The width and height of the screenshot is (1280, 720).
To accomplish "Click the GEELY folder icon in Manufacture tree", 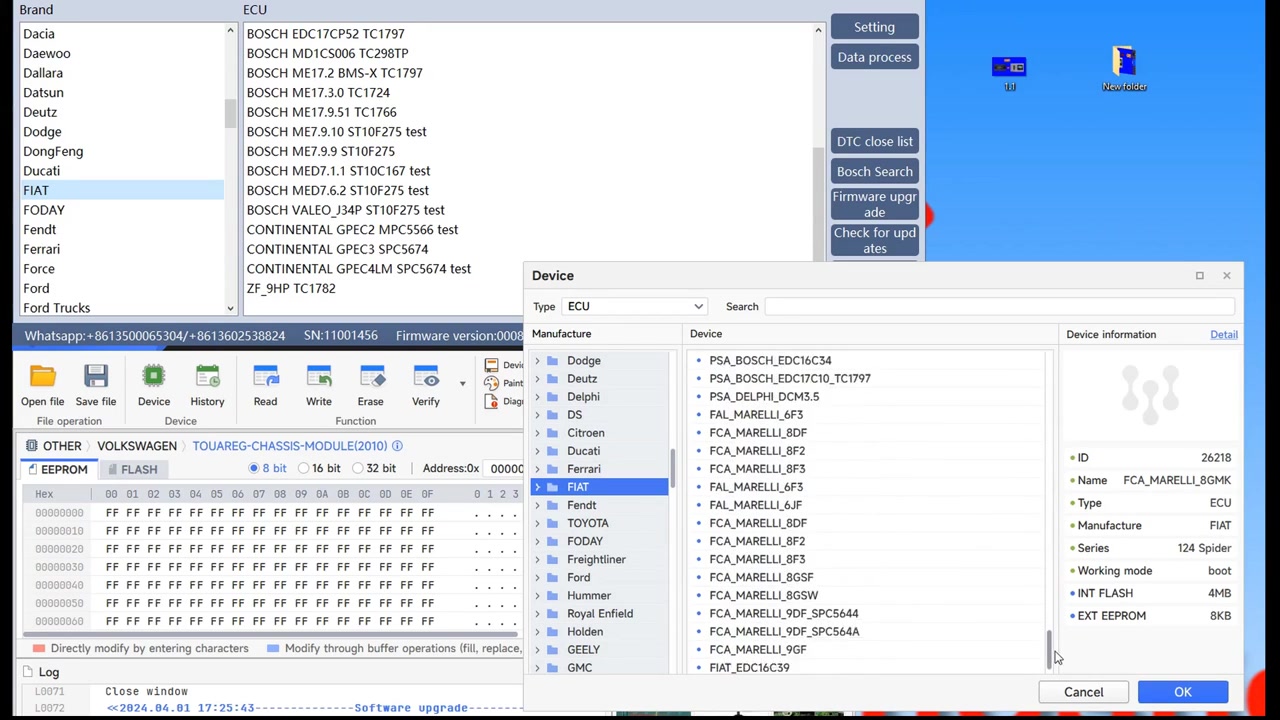I will (x=553, y=649).
